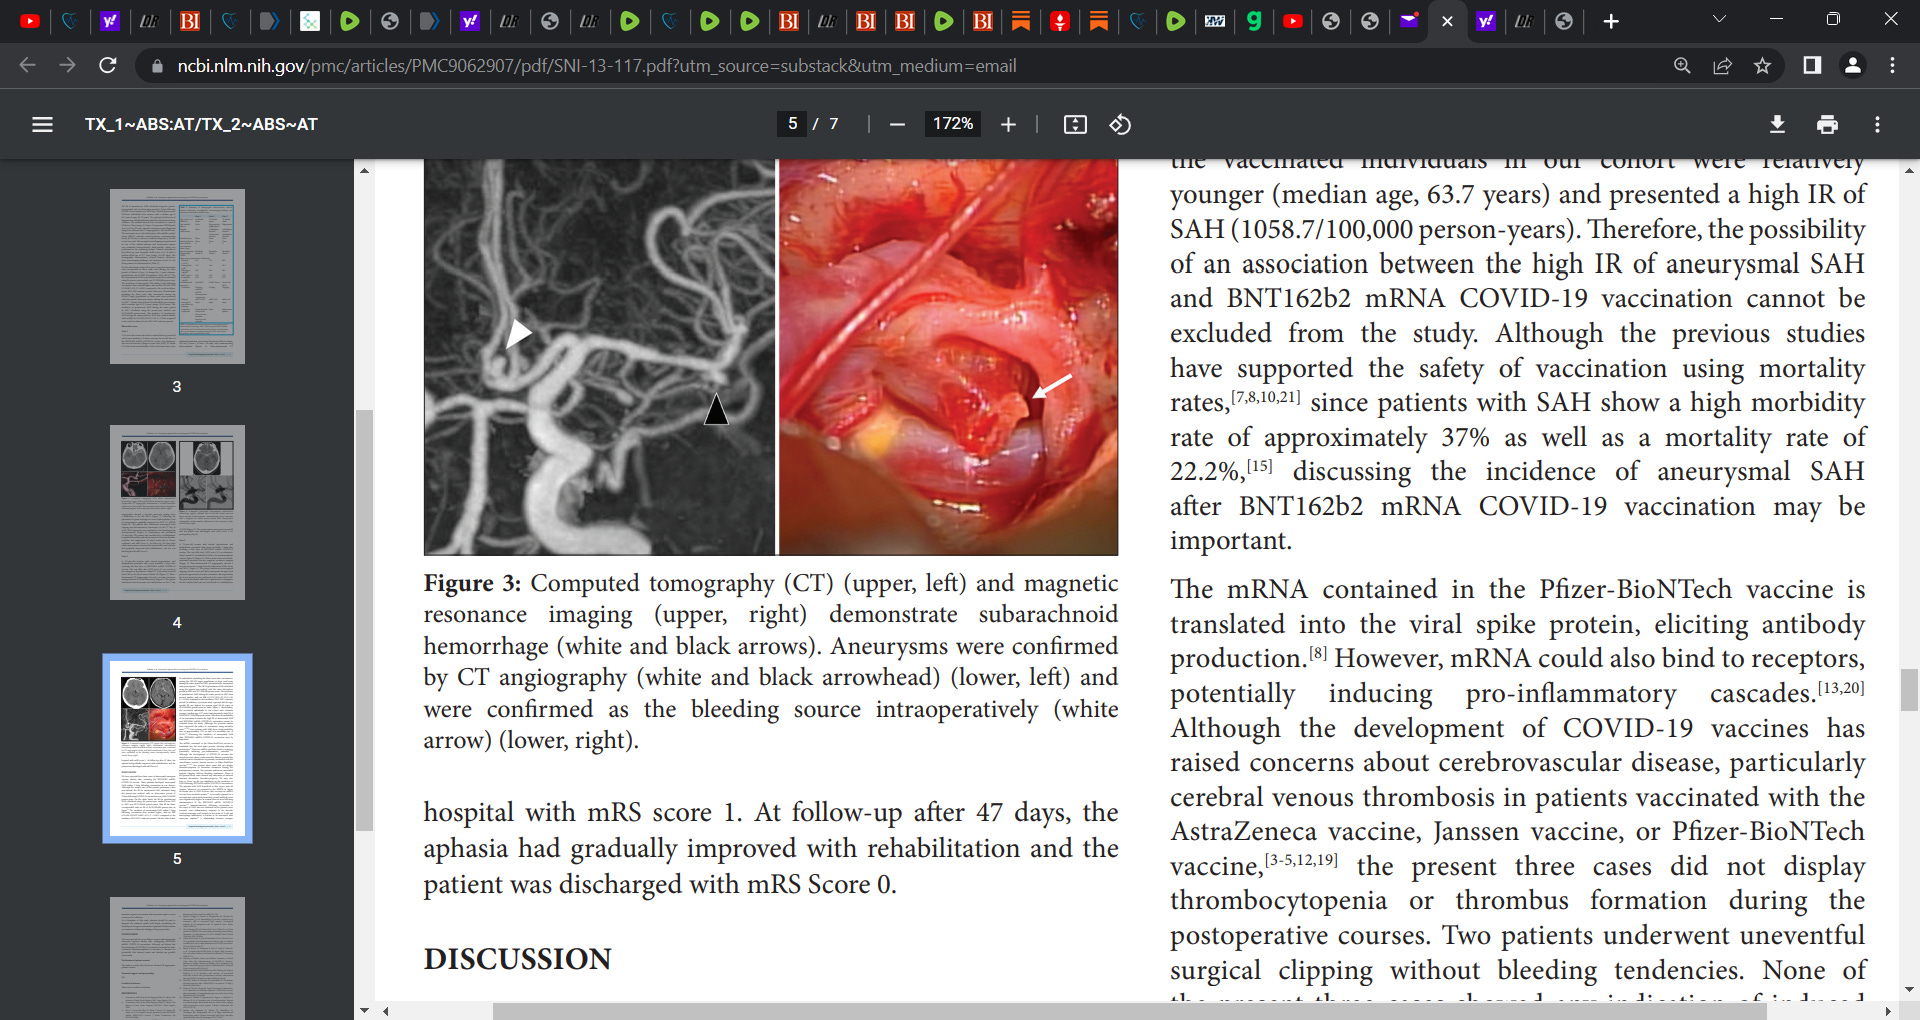Image resolution: width=1920 pixels, height=1020 pixels.
Task: Click the citation reference [15]
Action: tap(1260, 465)
